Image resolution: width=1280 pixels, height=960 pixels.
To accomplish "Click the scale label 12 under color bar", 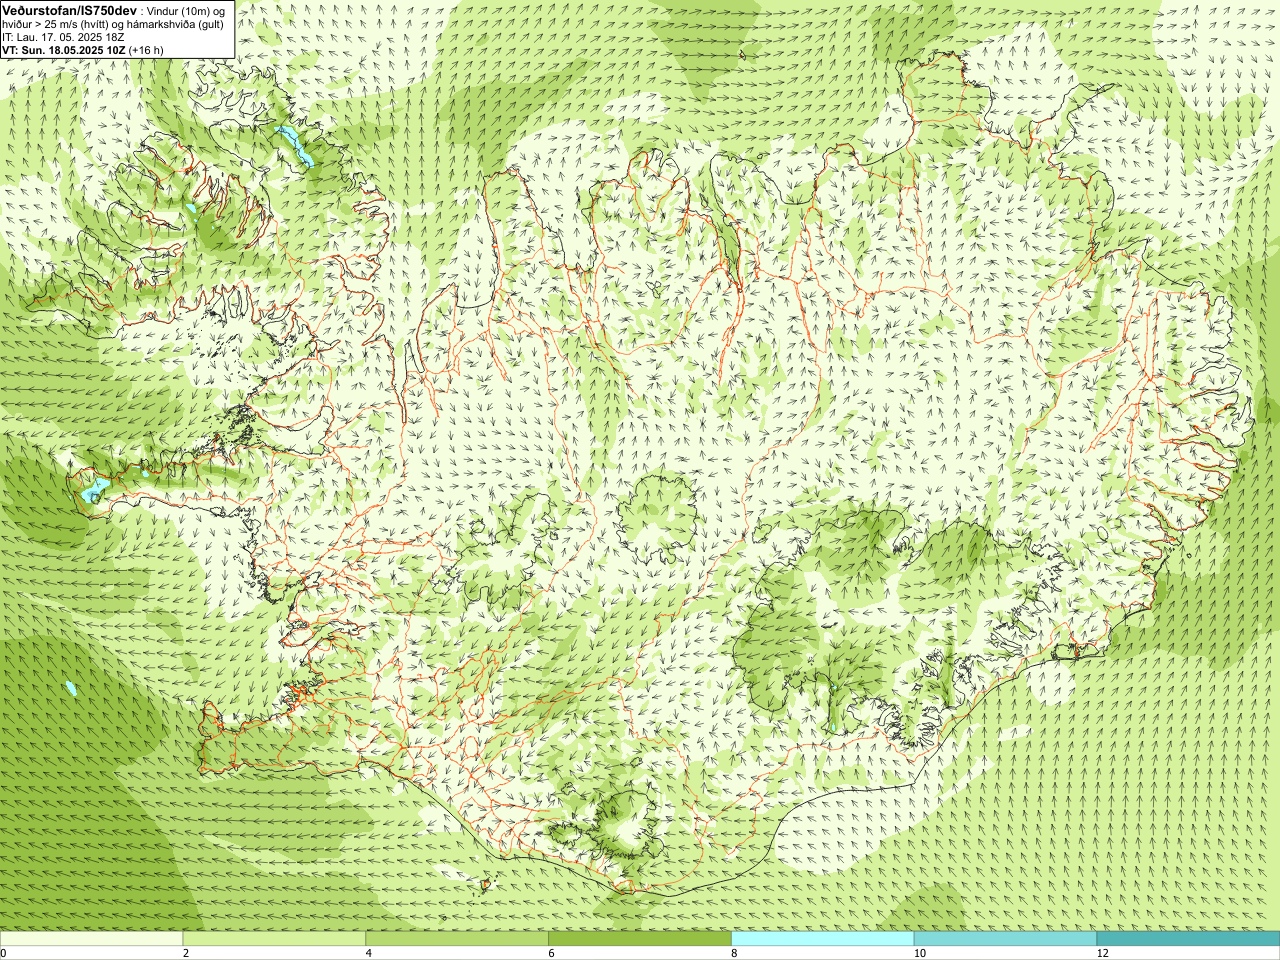I will 1102,953.
